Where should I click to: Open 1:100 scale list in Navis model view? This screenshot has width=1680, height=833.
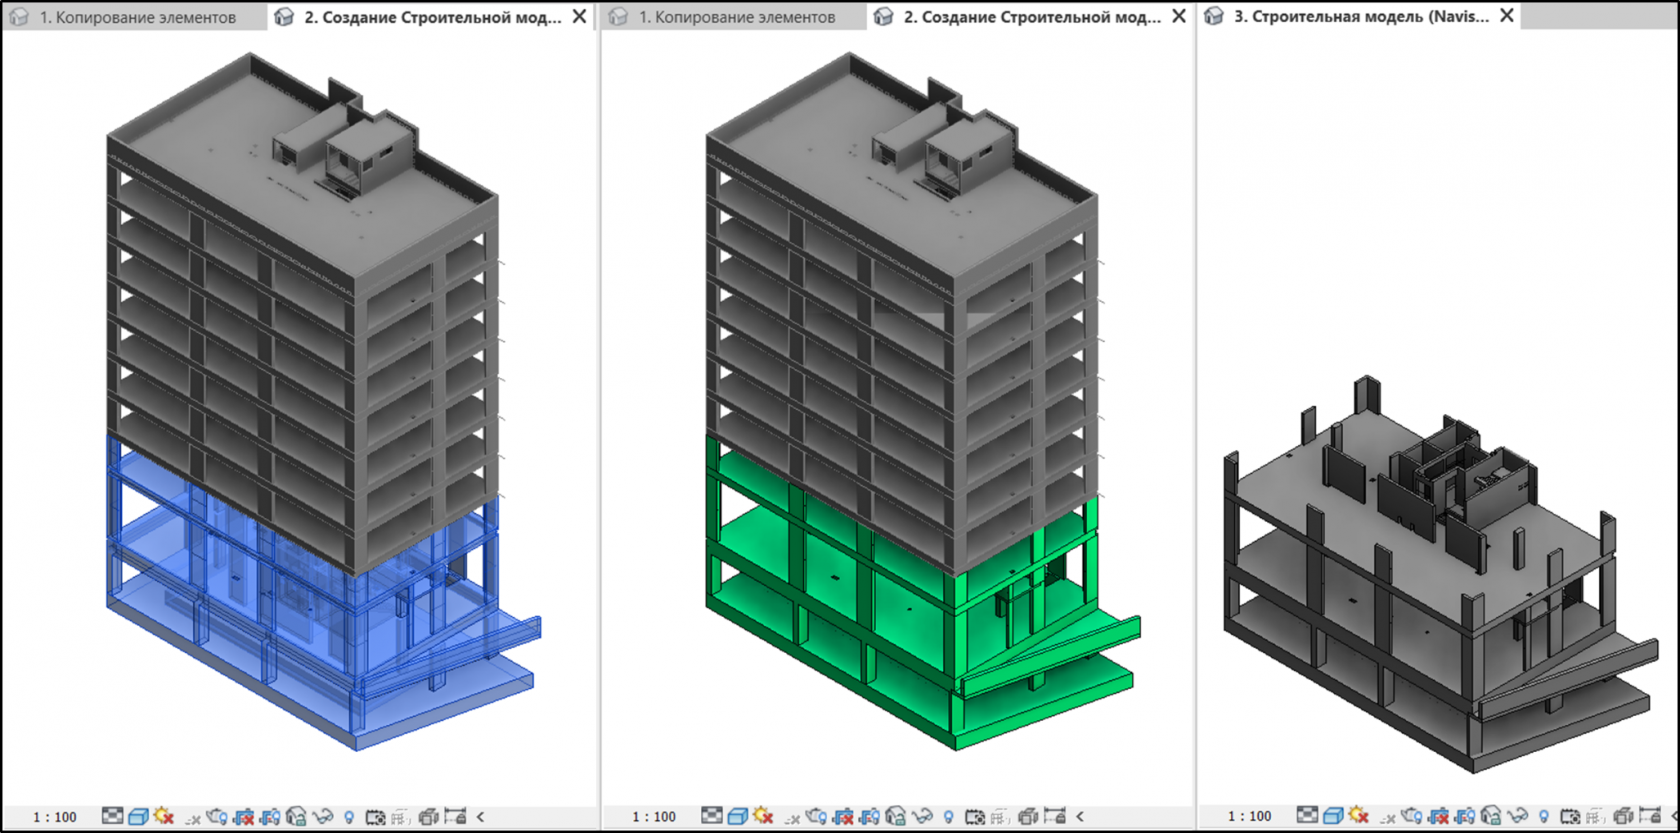point(1249,816)
